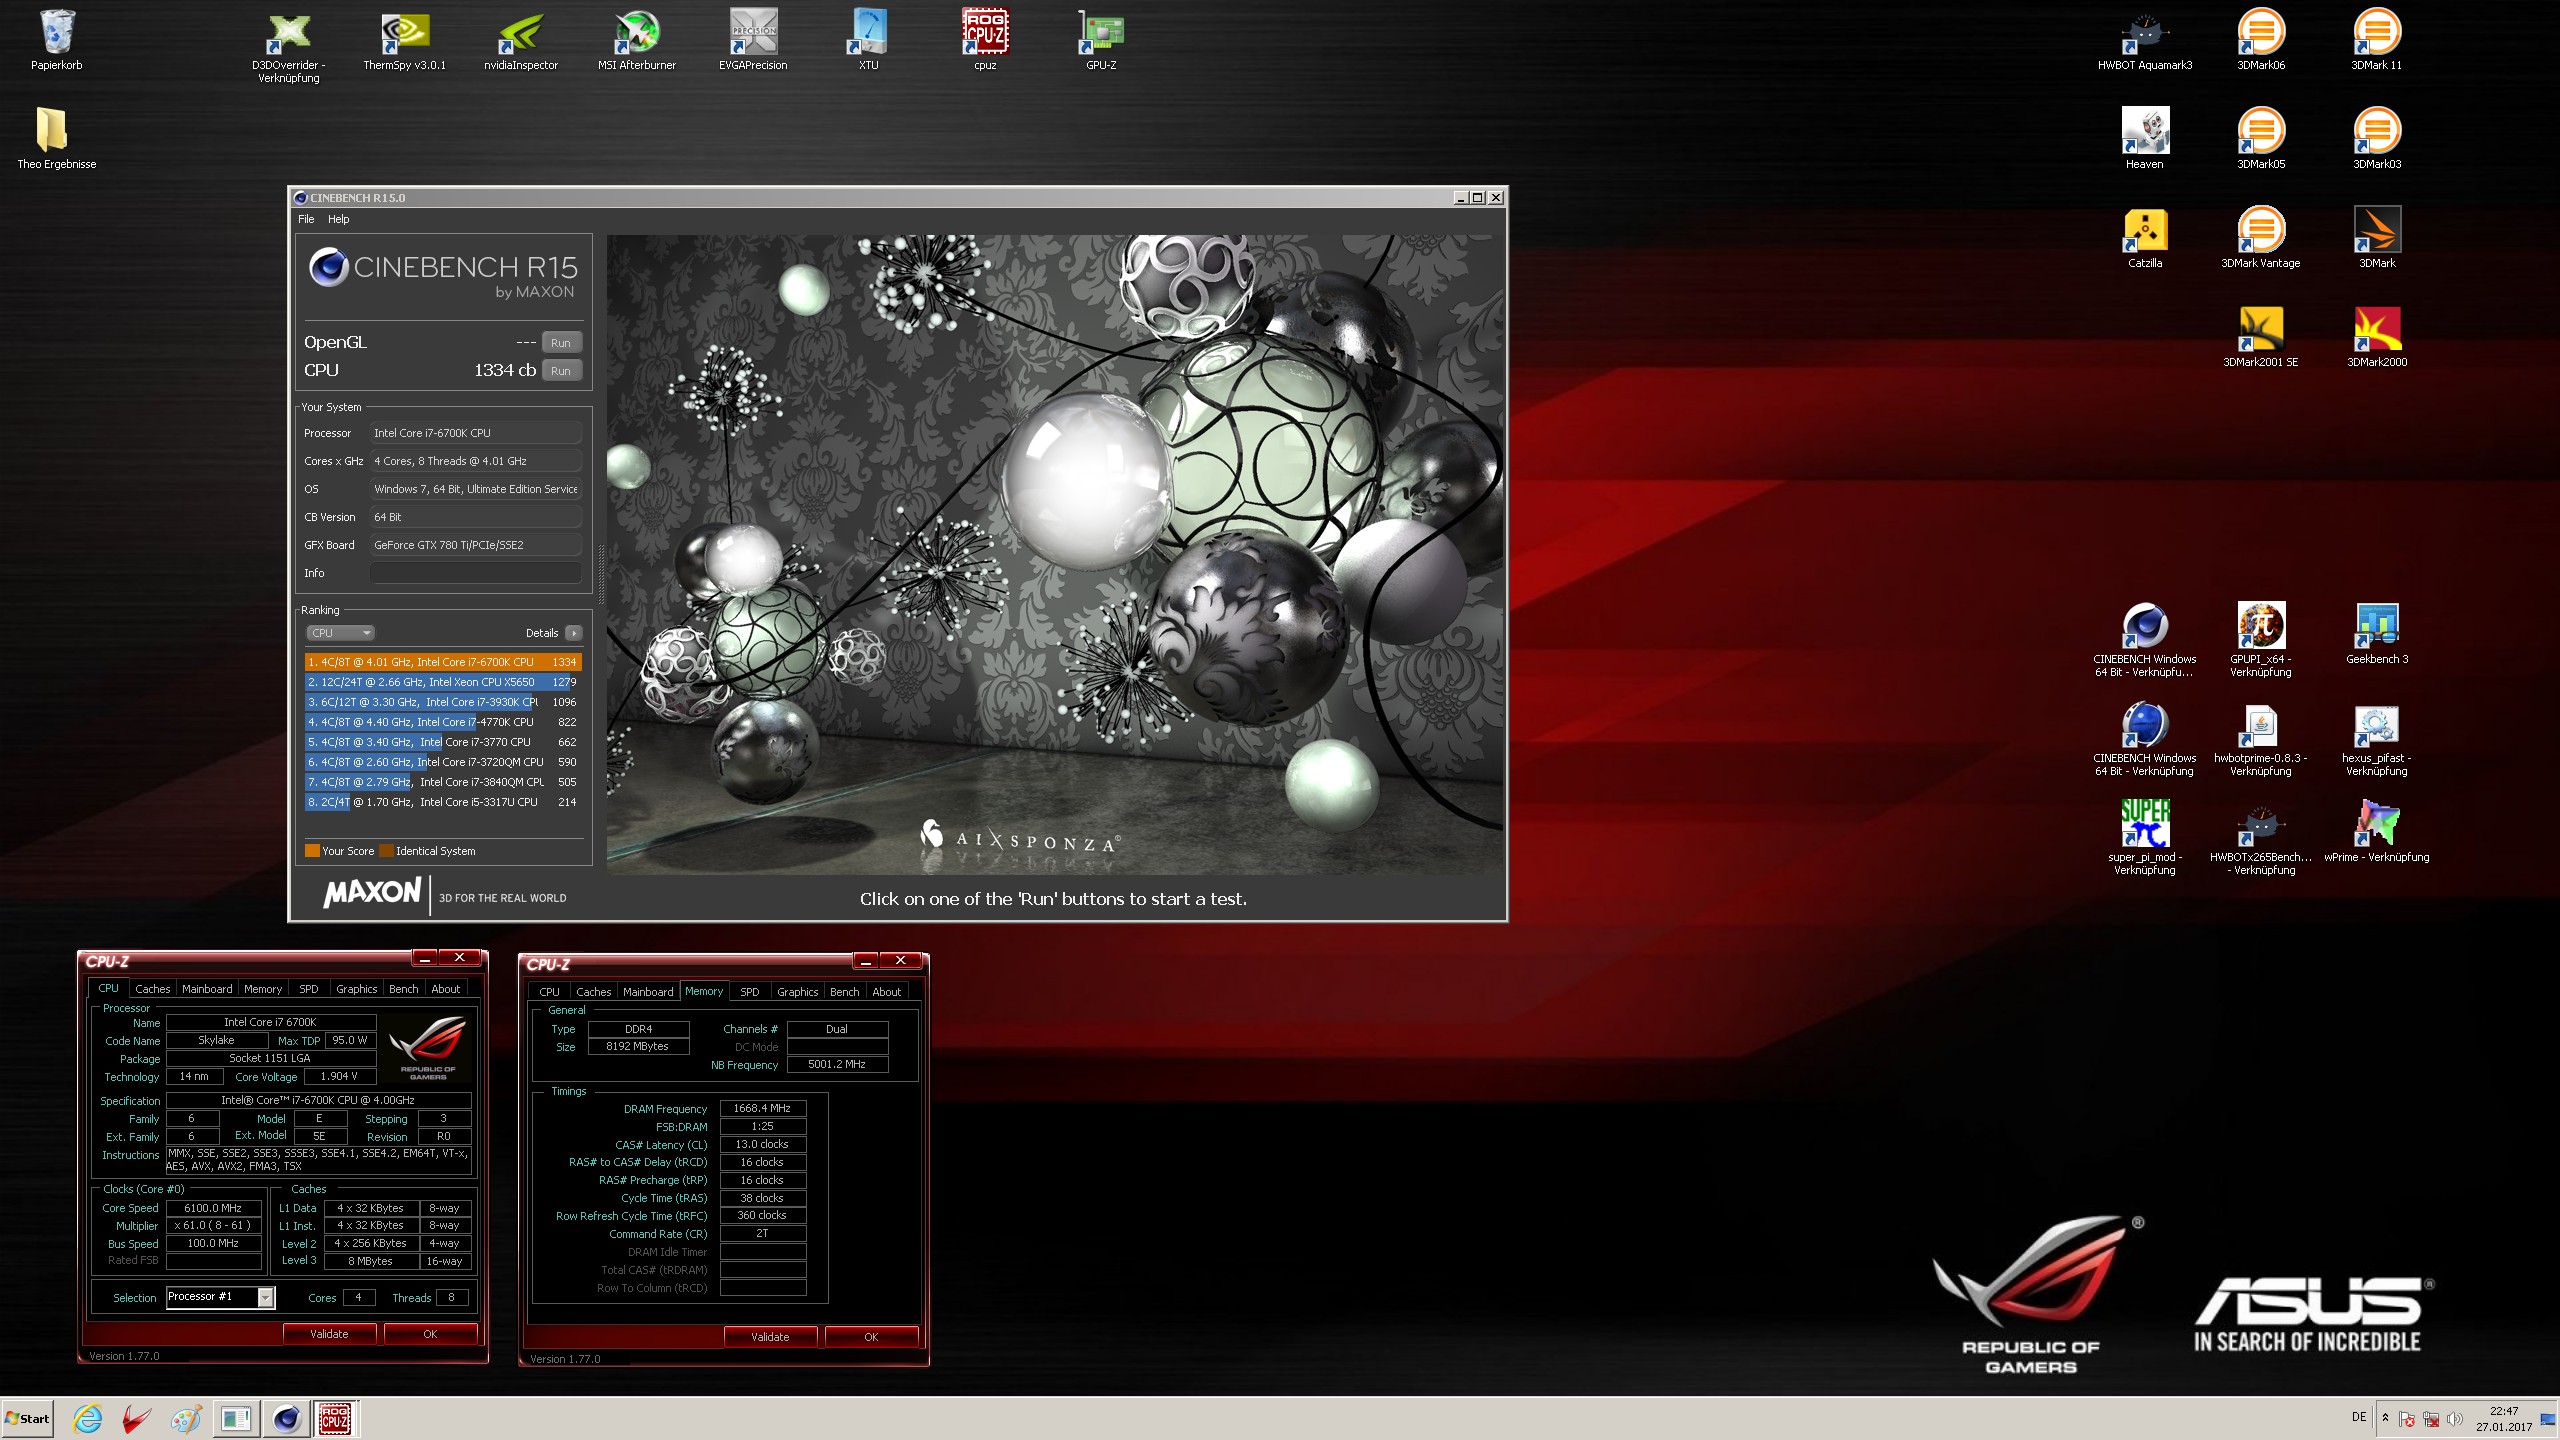Image resolution: width=2560 pixels, height=1440 pixels.
Task: Switch to Caches tab in left CPU-Z
Action: [153, 989]
